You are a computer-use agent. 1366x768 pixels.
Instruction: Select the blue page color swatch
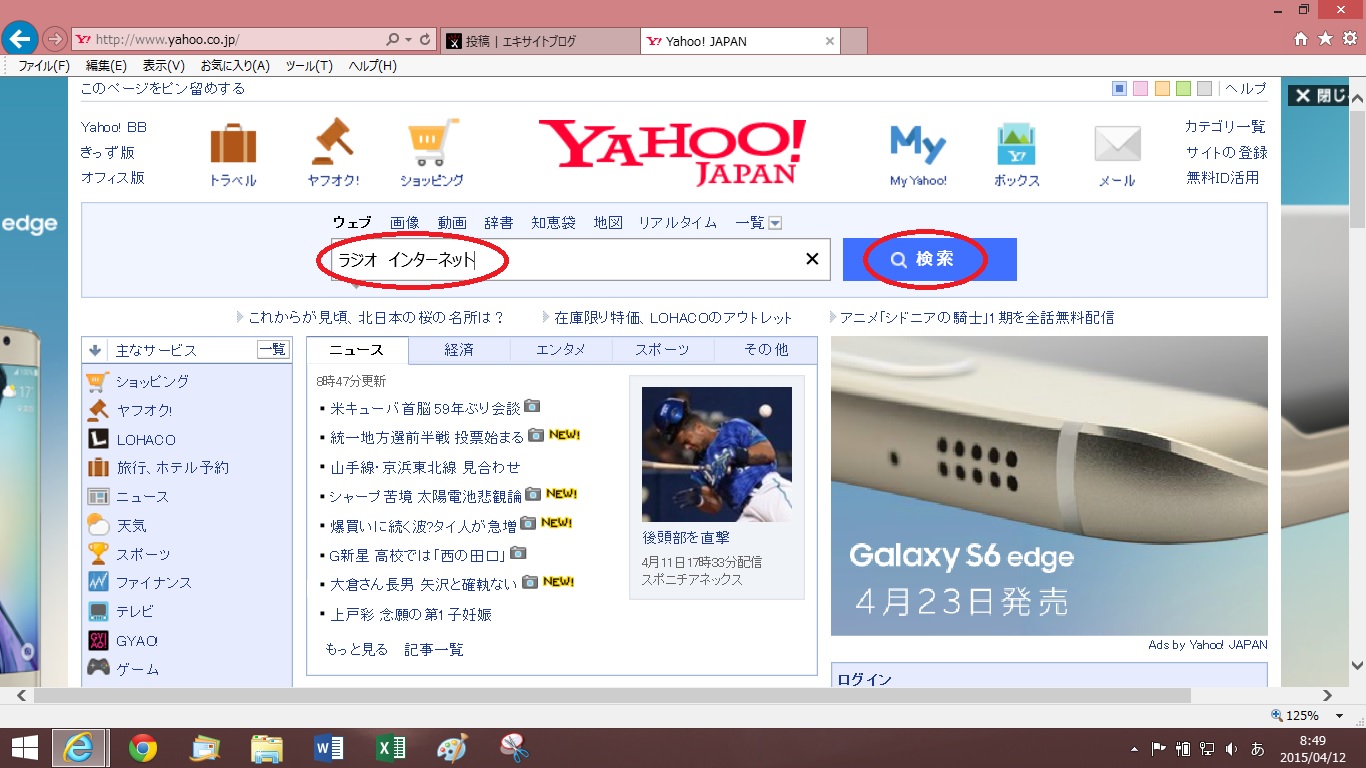pyautogui.click(x=1120, y=89)
